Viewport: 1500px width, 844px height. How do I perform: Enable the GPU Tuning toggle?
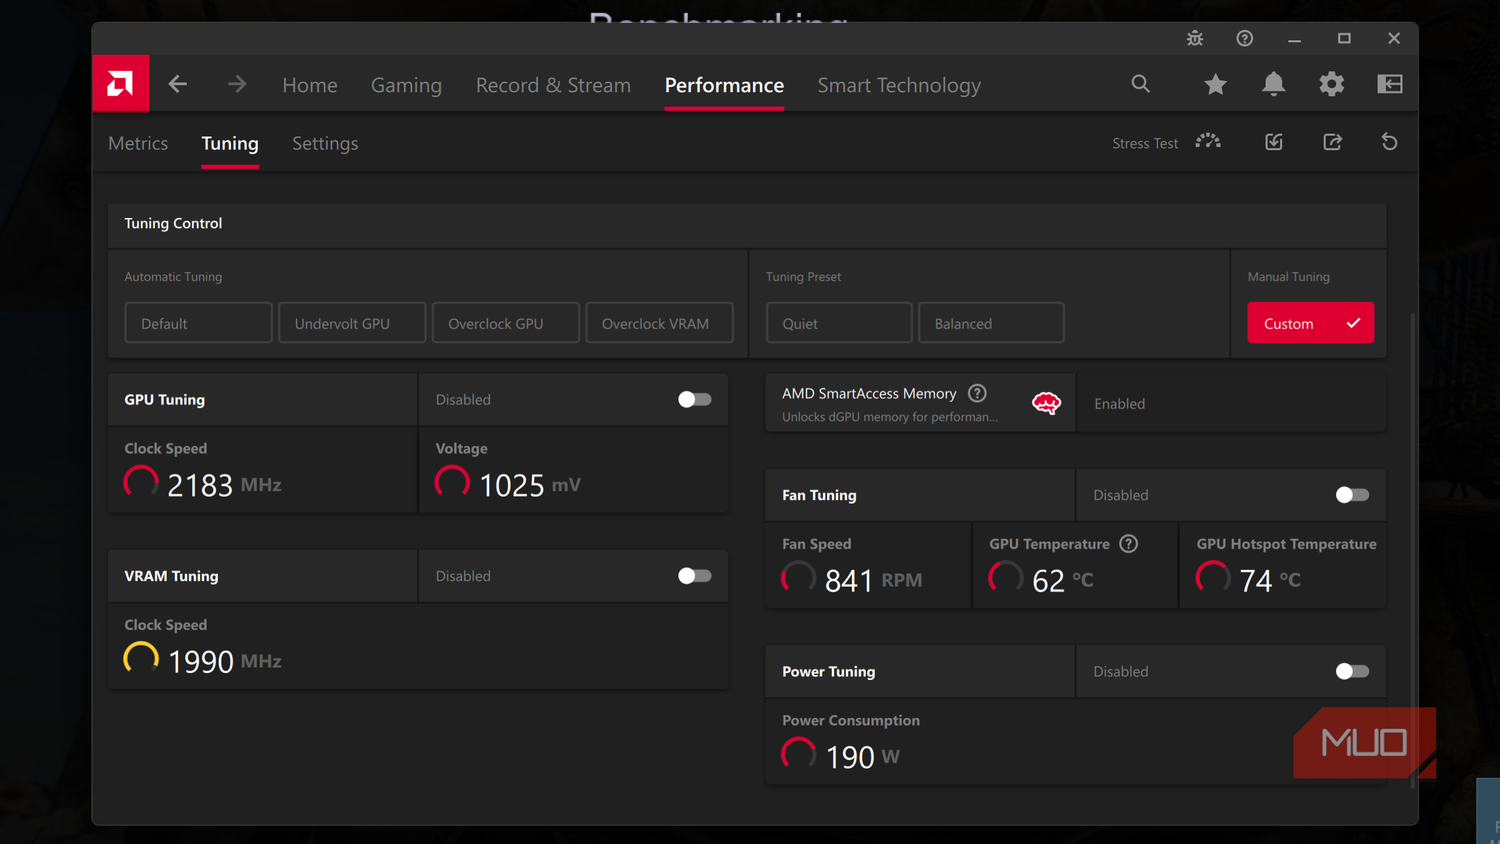[694, 399]
